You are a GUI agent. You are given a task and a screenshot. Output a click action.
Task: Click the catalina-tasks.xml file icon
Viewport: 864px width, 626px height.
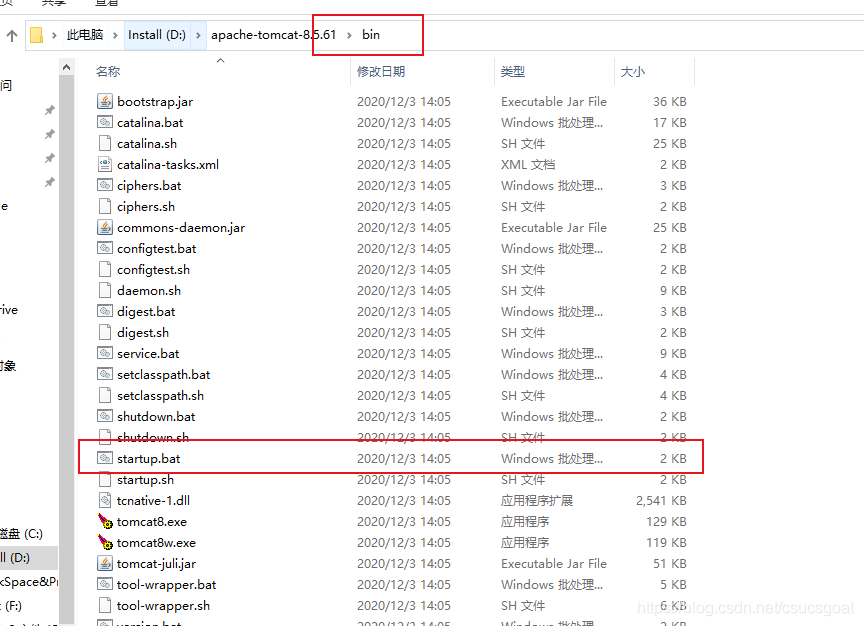[x=105, y=164]
